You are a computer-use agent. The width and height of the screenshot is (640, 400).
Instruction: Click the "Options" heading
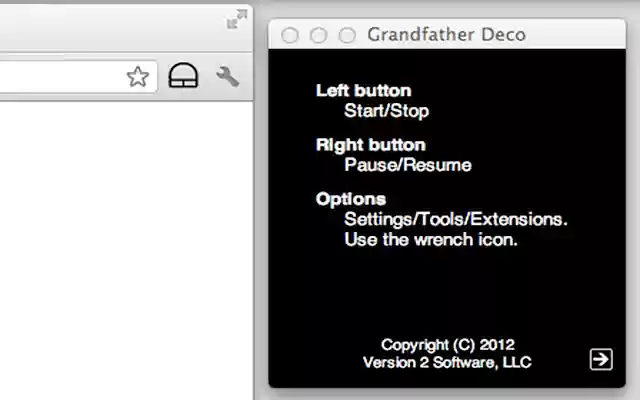pos(351,200)
